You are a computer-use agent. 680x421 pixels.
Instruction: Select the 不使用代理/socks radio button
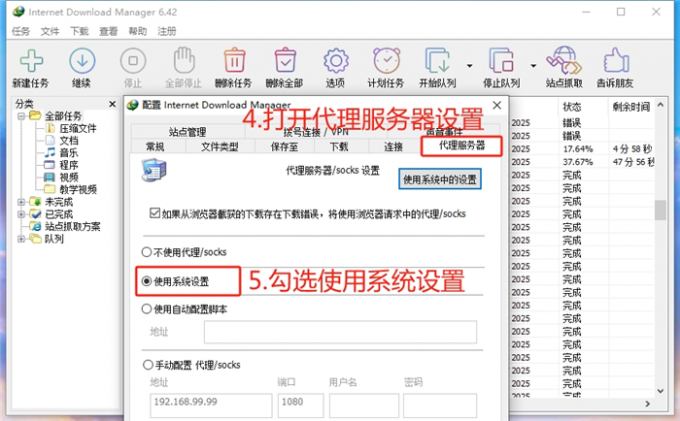click(147, 252)
